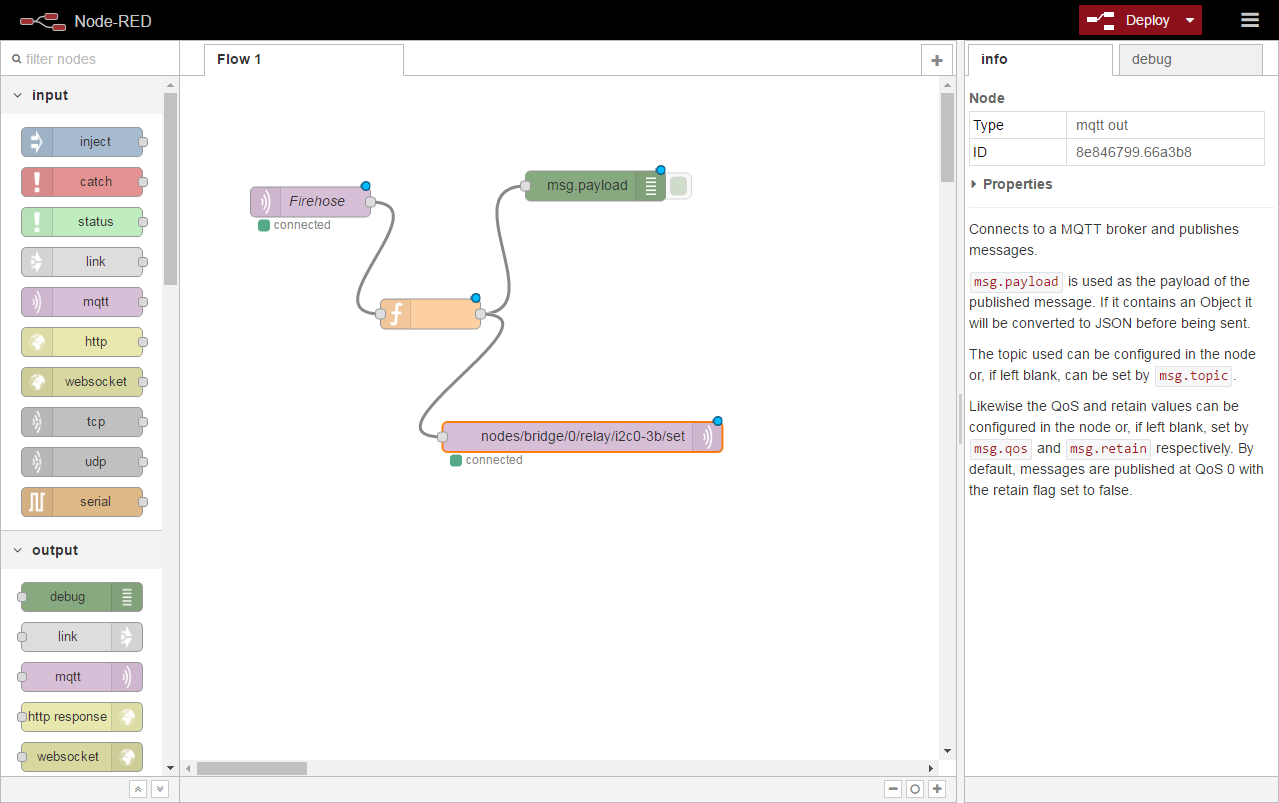Toggle msg.payload debug node output button

click(679, 185)
